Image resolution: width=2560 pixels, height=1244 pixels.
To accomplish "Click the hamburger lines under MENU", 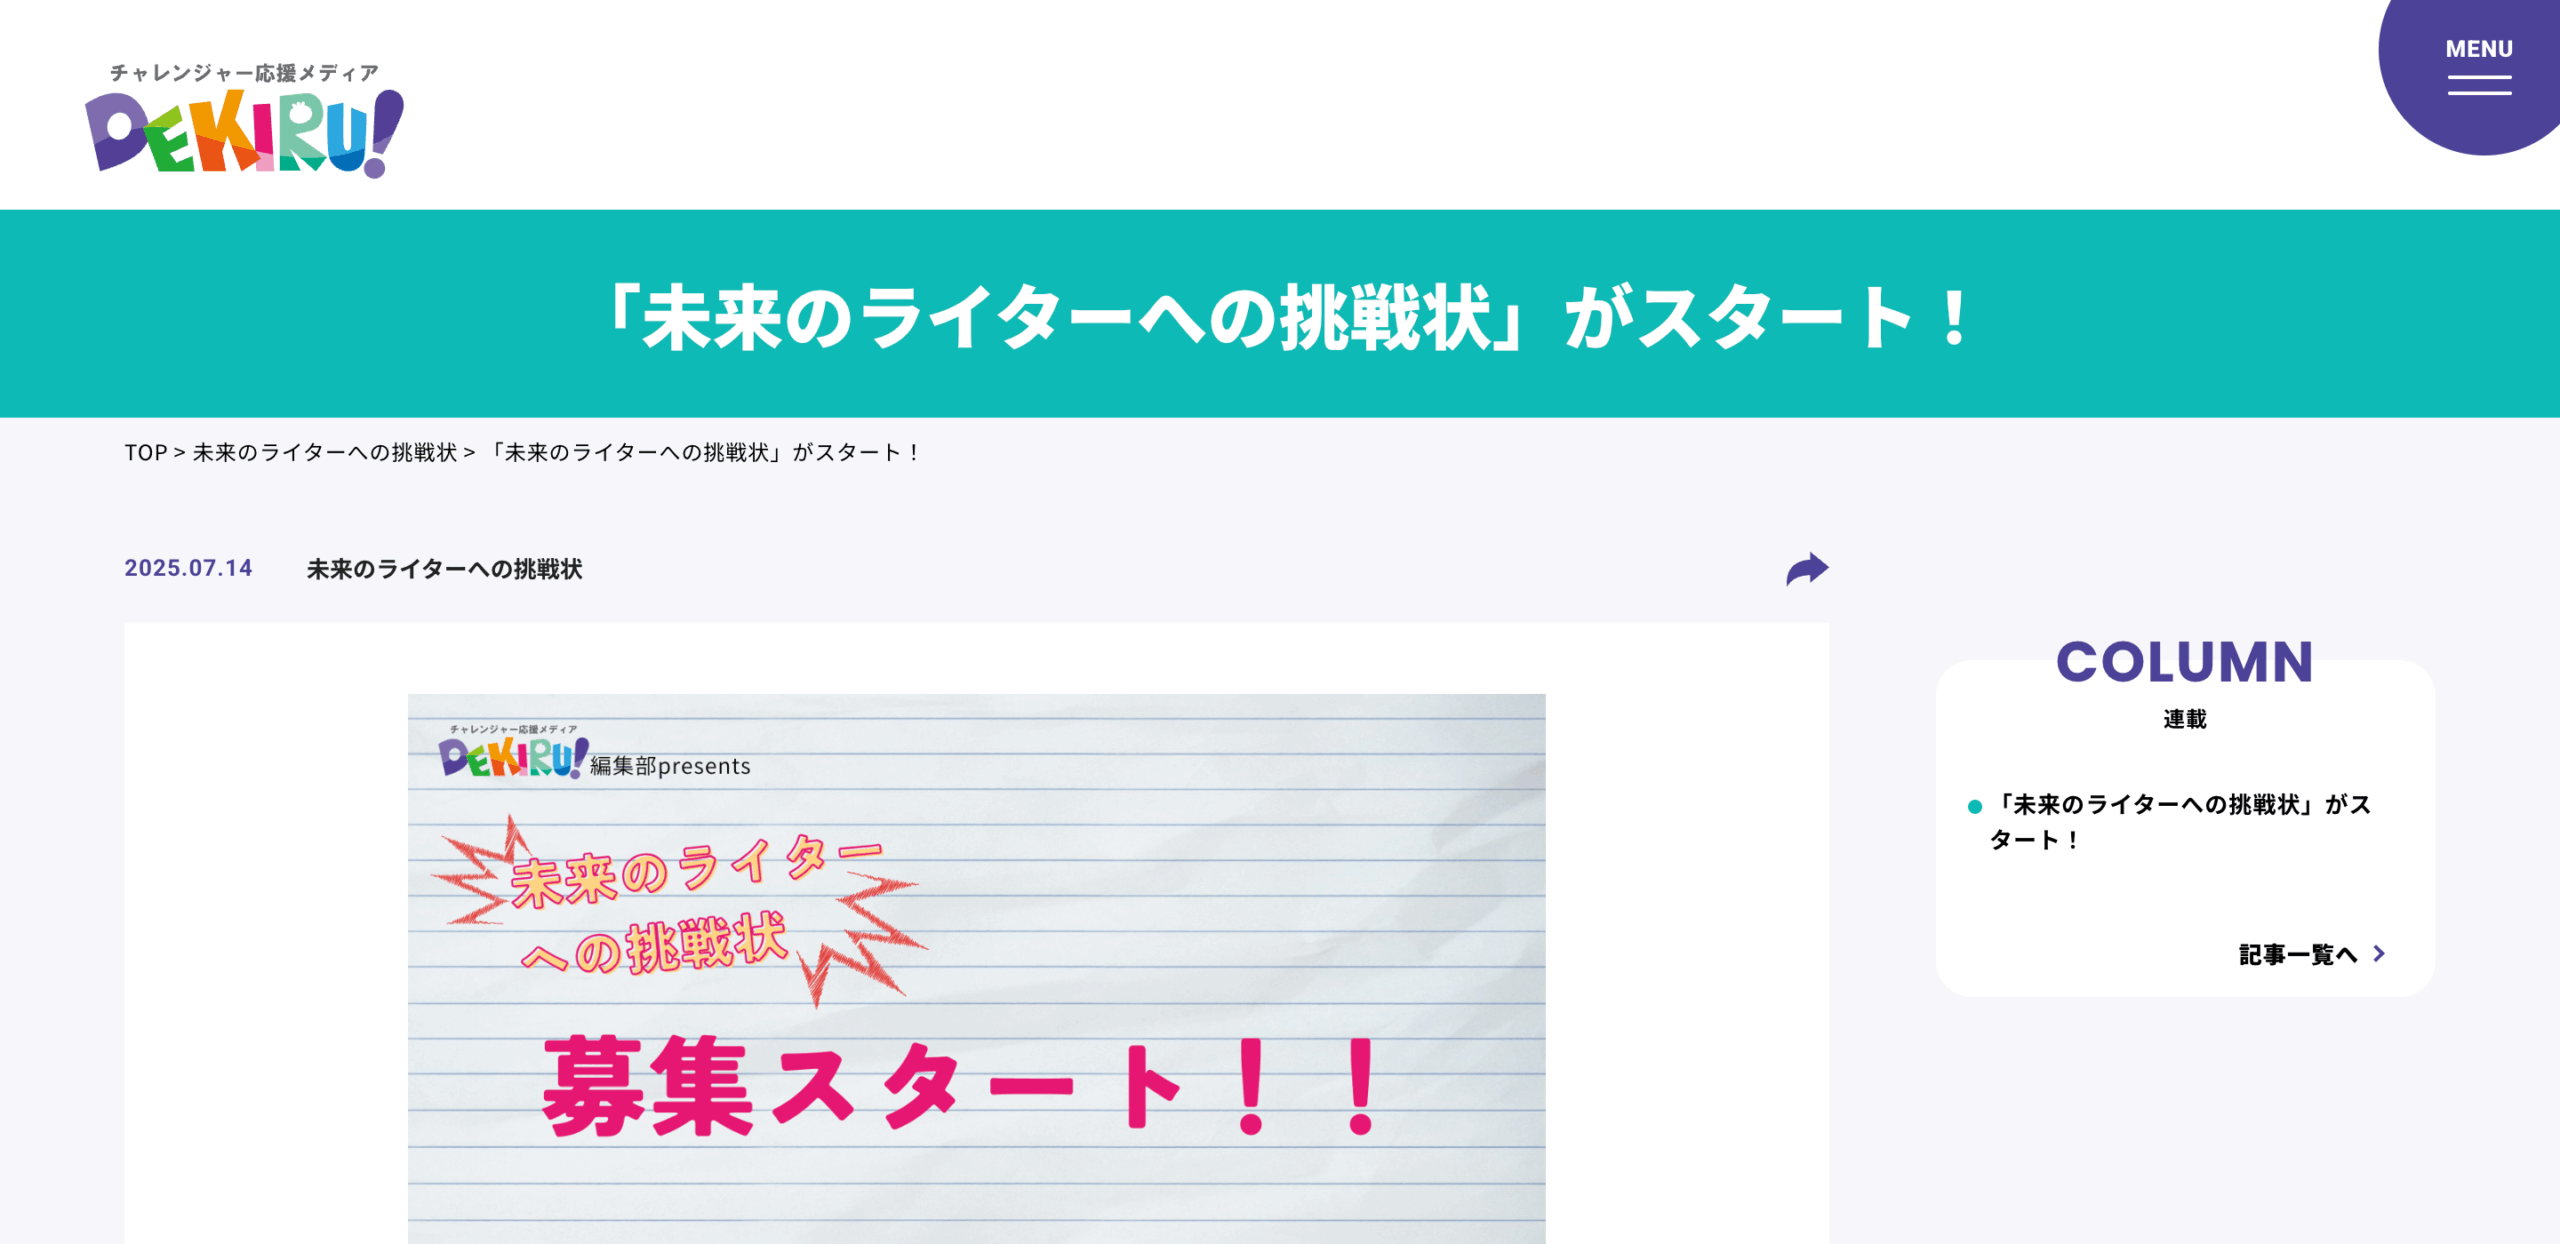I will [x=2479, y=86].
